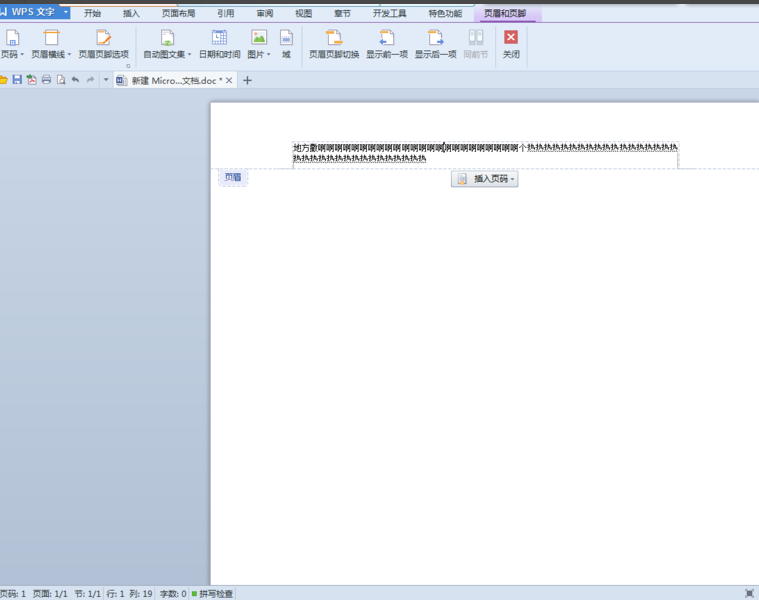Screen dimensions: 759x600
Task: Switch to the 审阅 tab
Action: (265, 14)
